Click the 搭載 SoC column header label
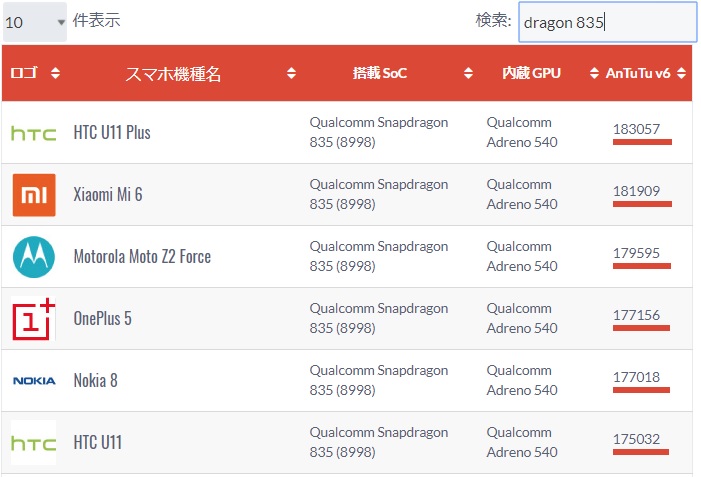 coord(380,73)
